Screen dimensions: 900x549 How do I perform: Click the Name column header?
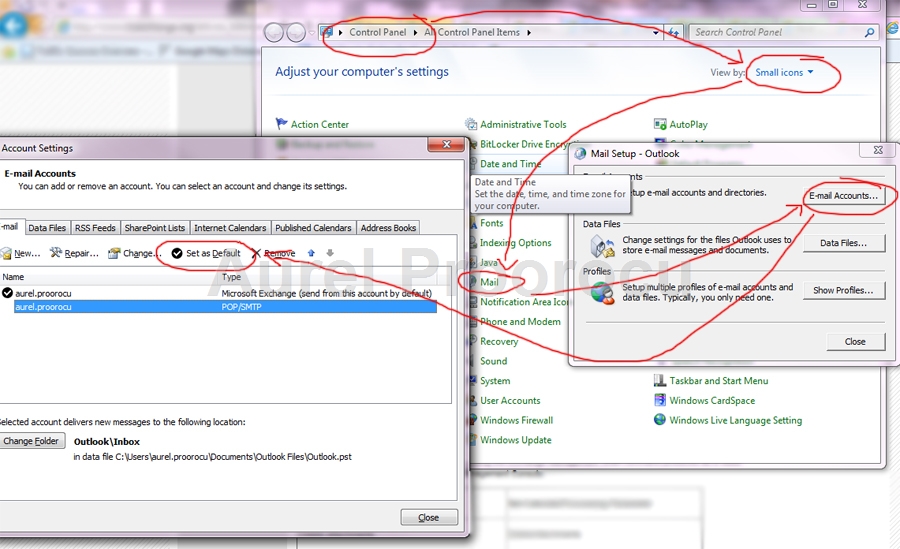pos(109,277)
